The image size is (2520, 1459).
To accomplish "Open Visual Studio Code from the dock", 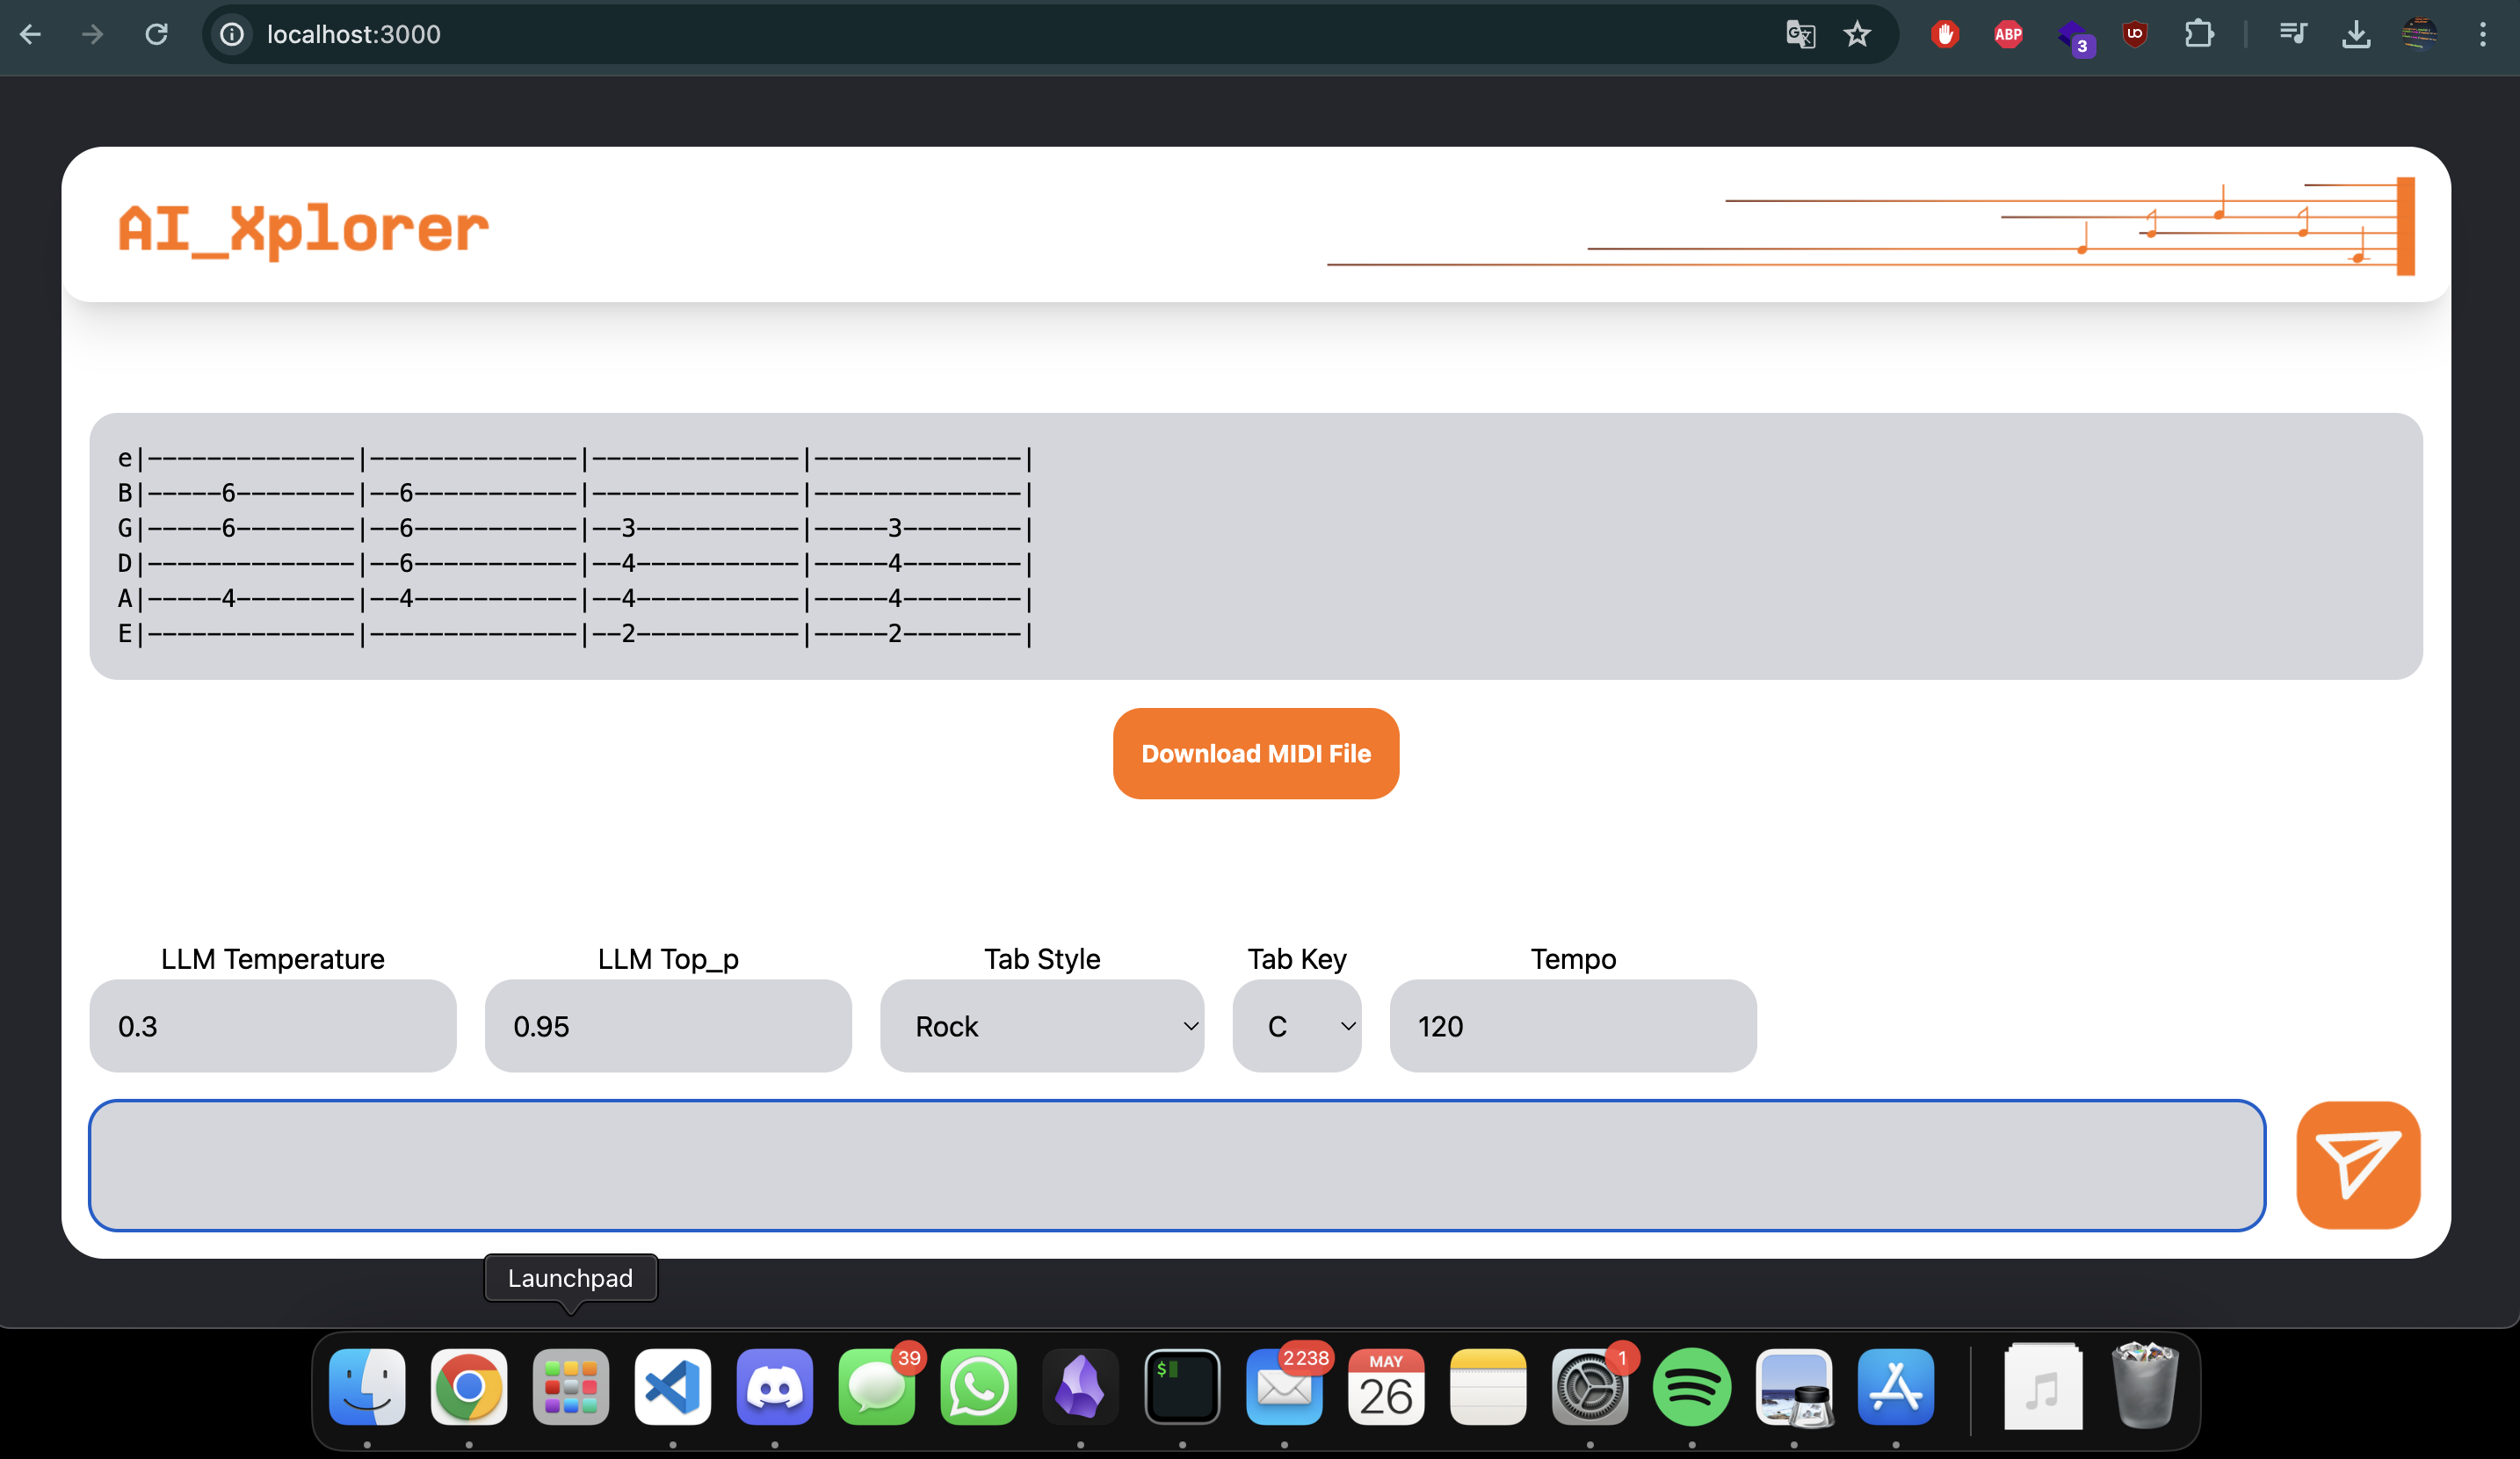I will pyautogui.click(x=672, y=1387).
